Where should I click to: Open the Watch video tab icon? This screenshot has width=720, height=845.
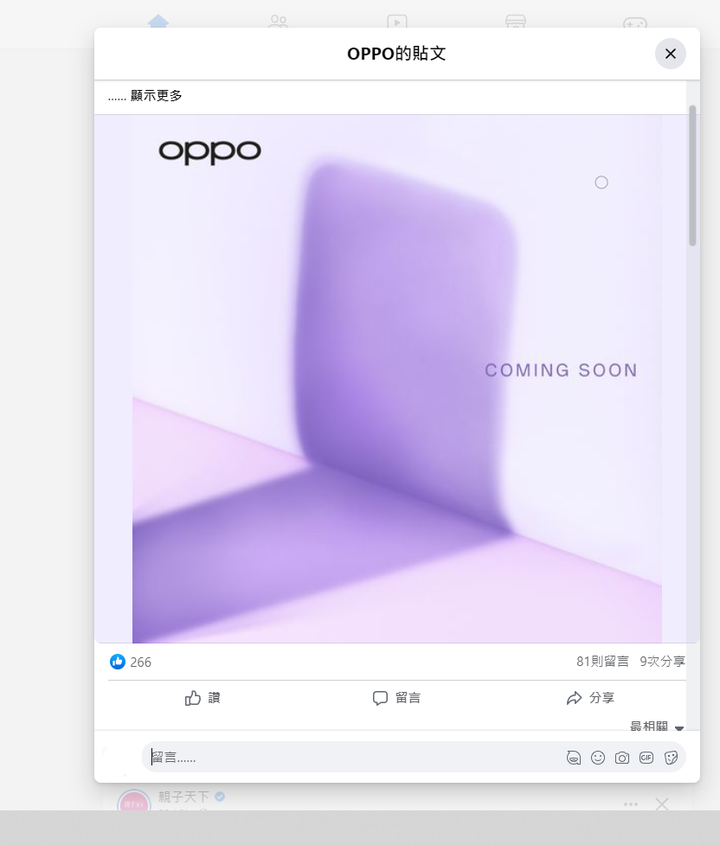point(397,22)
